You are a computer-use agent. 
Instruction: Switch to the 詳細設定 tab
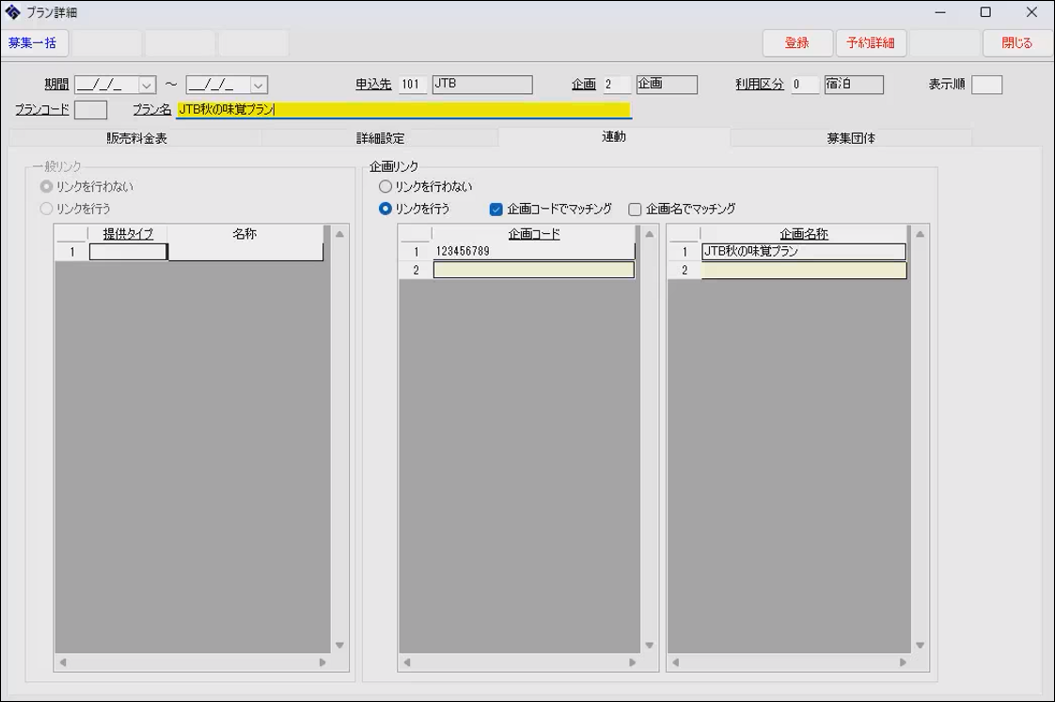tap(380, 138)
